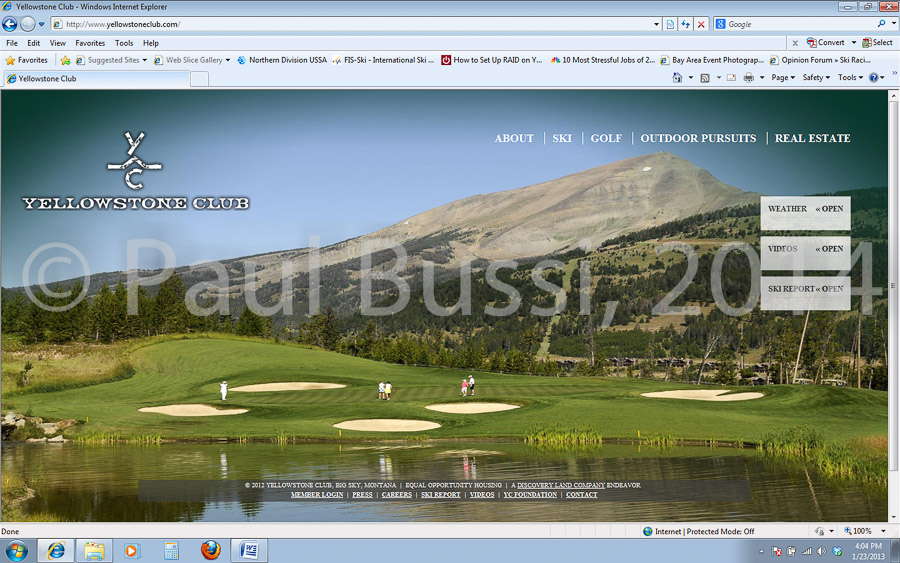Open the Opinion Forum Ski Racing bookmark
The height and width of the screenshot is (563, 900).
pyautogui.click(x=820, y=60)
